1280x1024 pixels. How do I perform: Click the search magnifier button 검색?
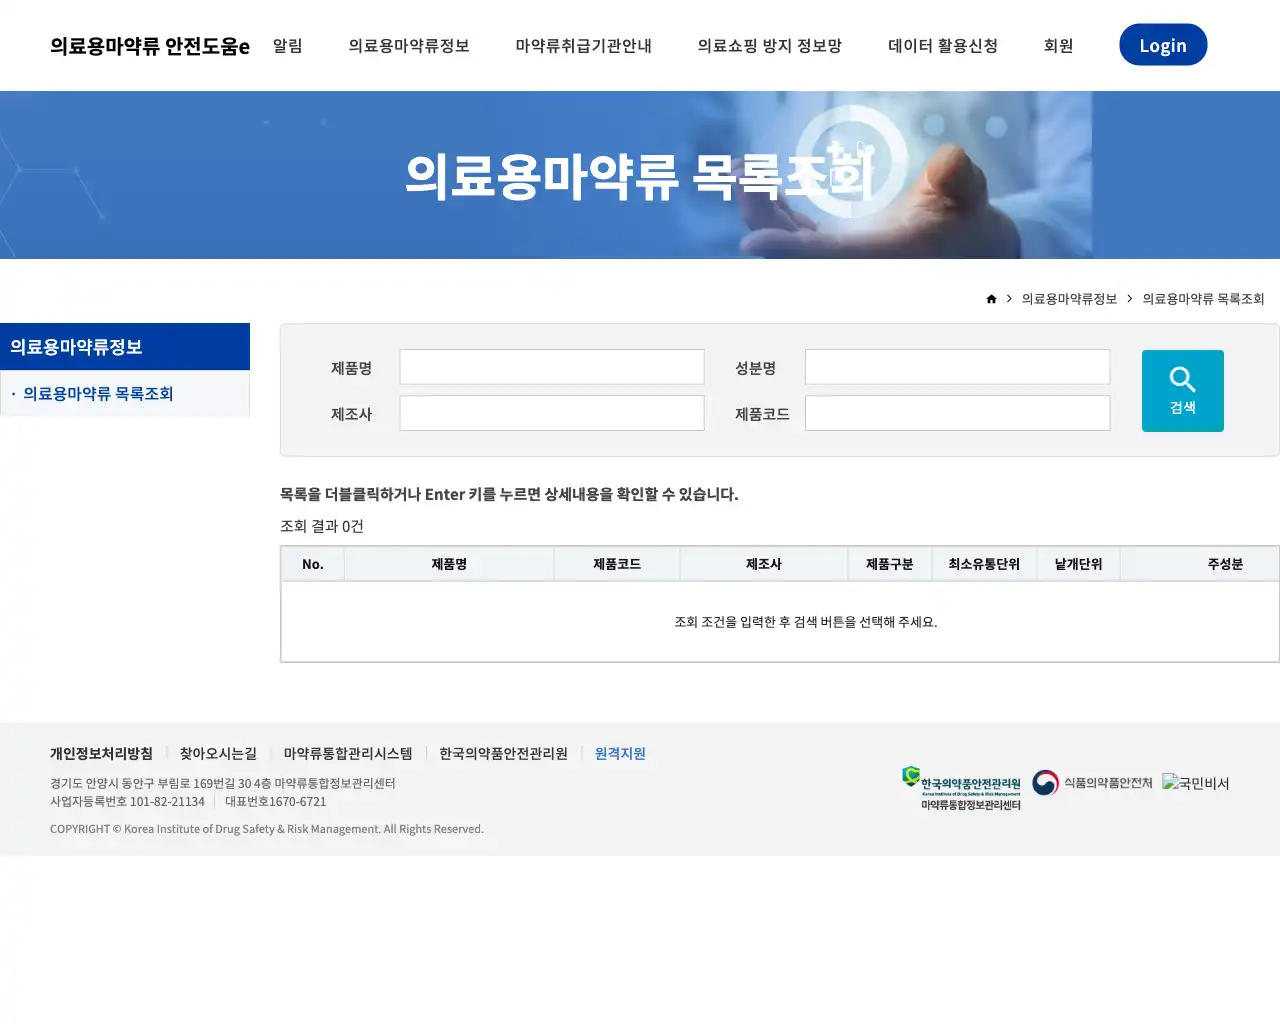pos(1182,391)
